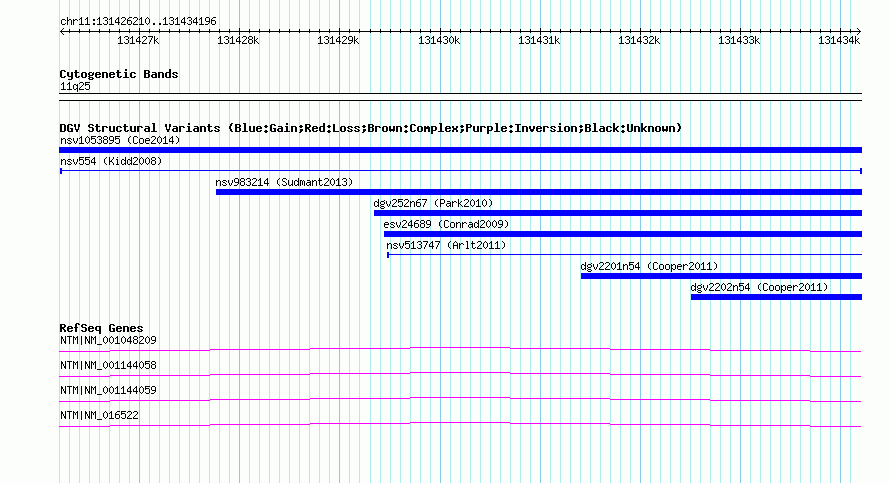Image resolution: width=890 pixels, height=483 pixels.
Task: Click the magenta line of NTM|NM_001144058
Action: click(x=460, y=374)
